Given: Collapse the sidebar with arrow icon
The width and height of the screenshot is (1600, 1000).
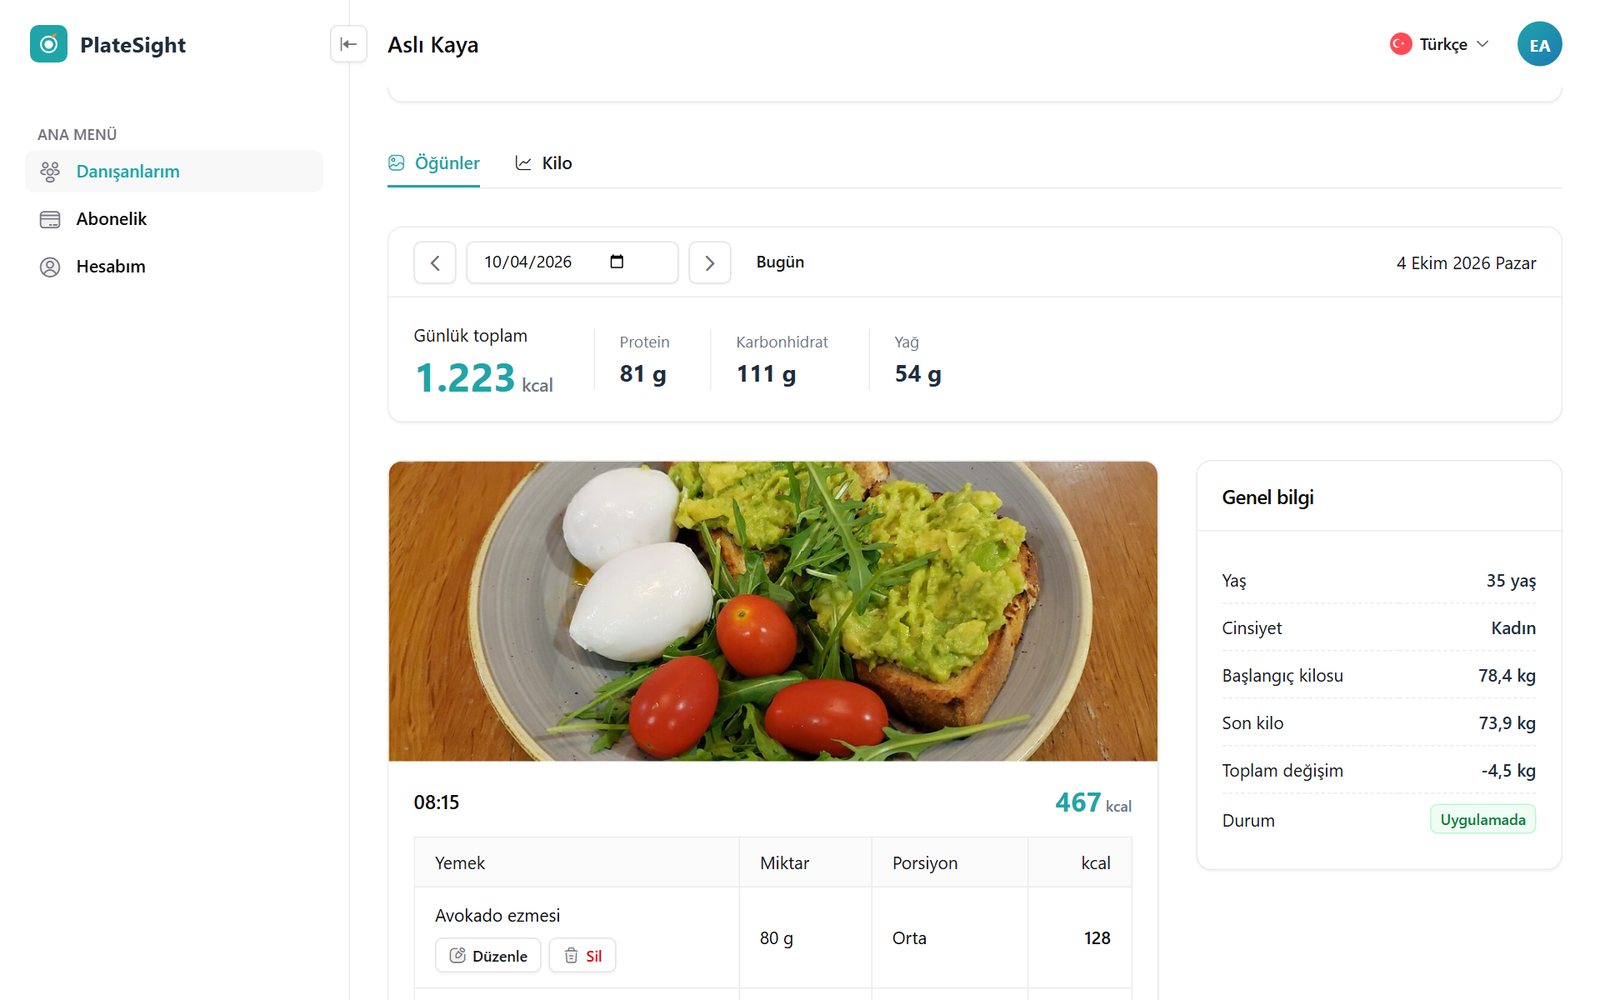Looking at the screenshot, I should (348, 44).
